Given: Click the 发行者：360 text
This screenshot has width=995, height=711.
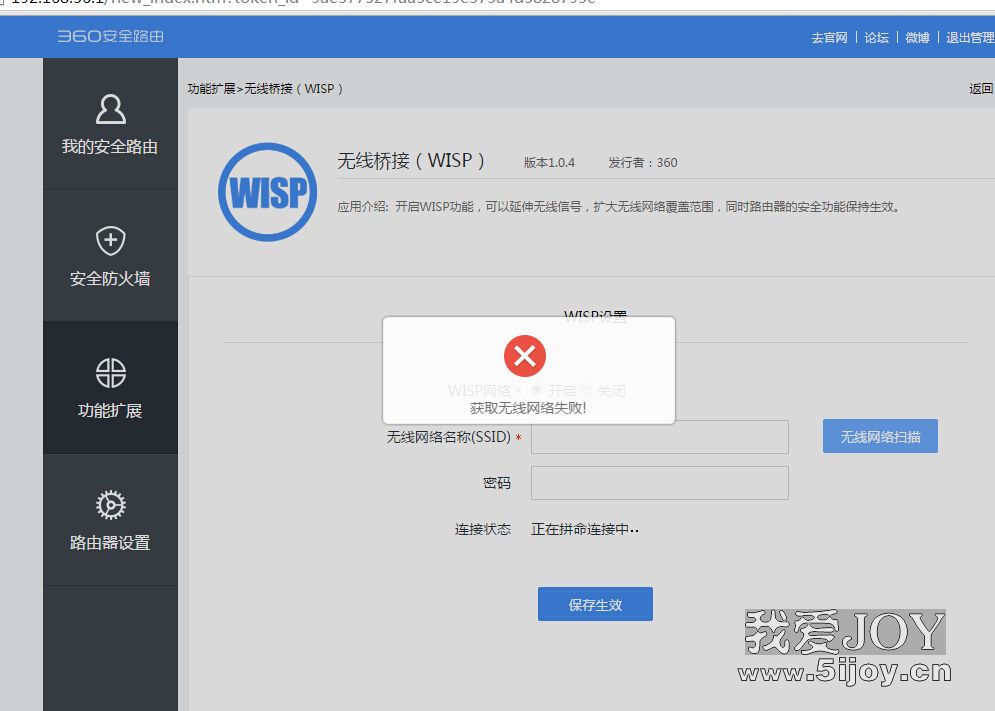Looking at the screenshot, I should [643, 163].
